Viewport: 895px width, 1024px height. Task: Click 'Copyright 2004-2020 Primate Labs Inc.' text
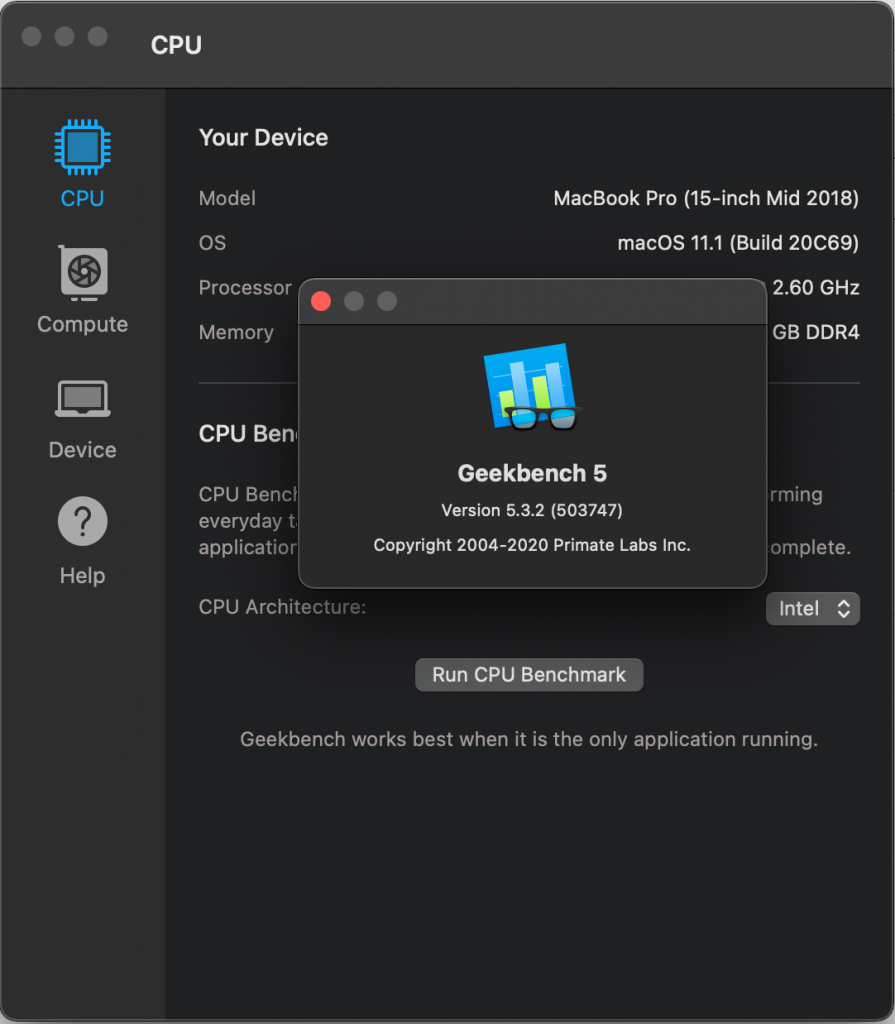point(532,545)
